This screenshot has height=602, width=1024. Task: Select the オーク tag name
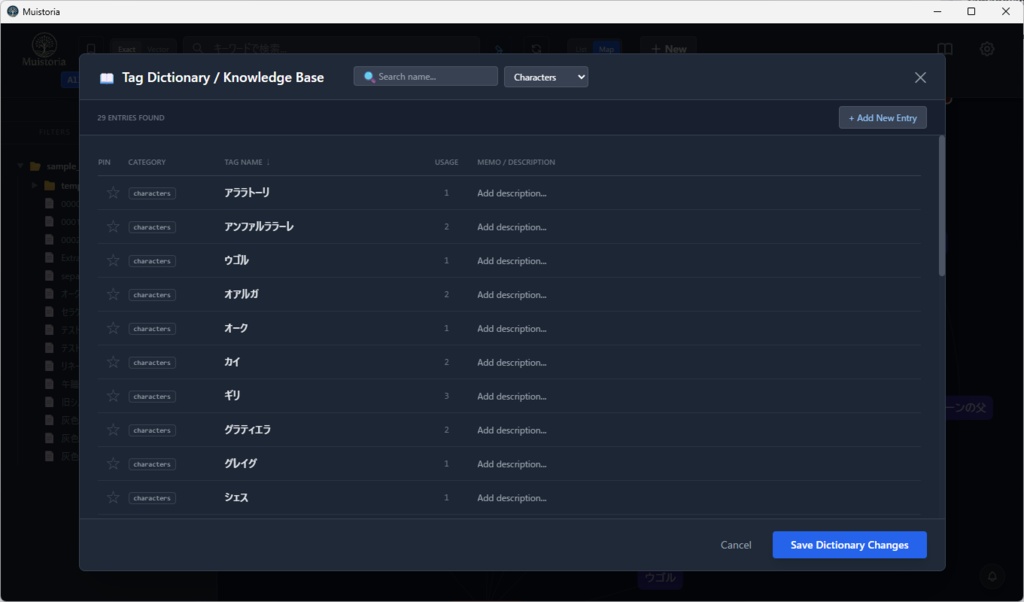(x=236, y=328)
